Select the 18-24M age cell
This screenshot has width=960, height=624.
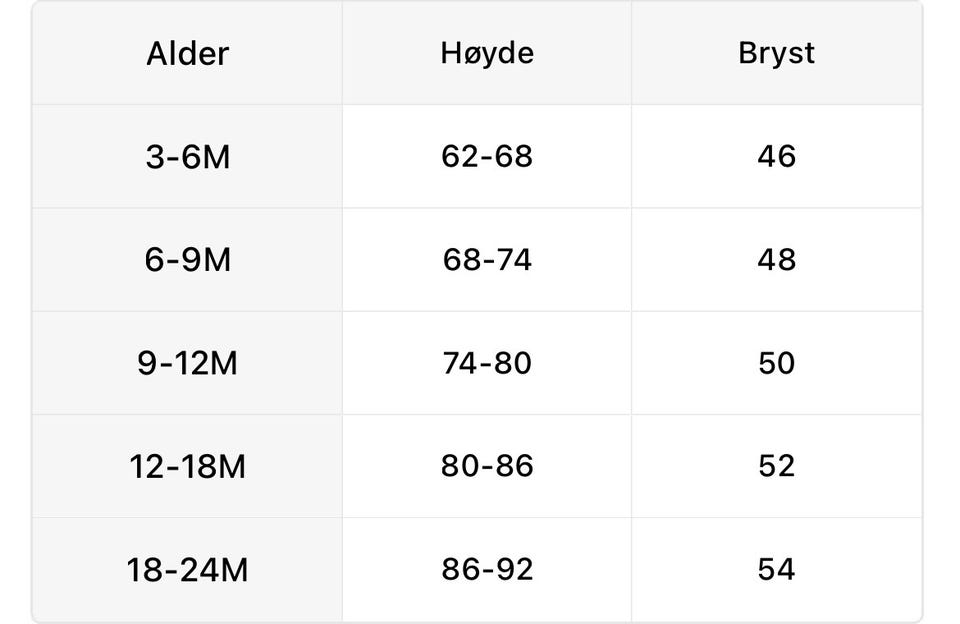[187, 569]
